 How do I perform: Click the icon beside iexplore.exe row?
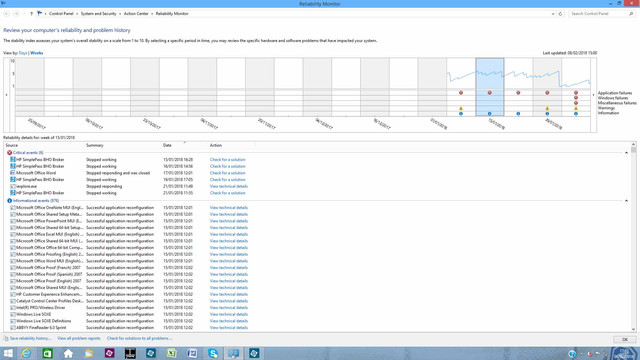pos(13,187)
